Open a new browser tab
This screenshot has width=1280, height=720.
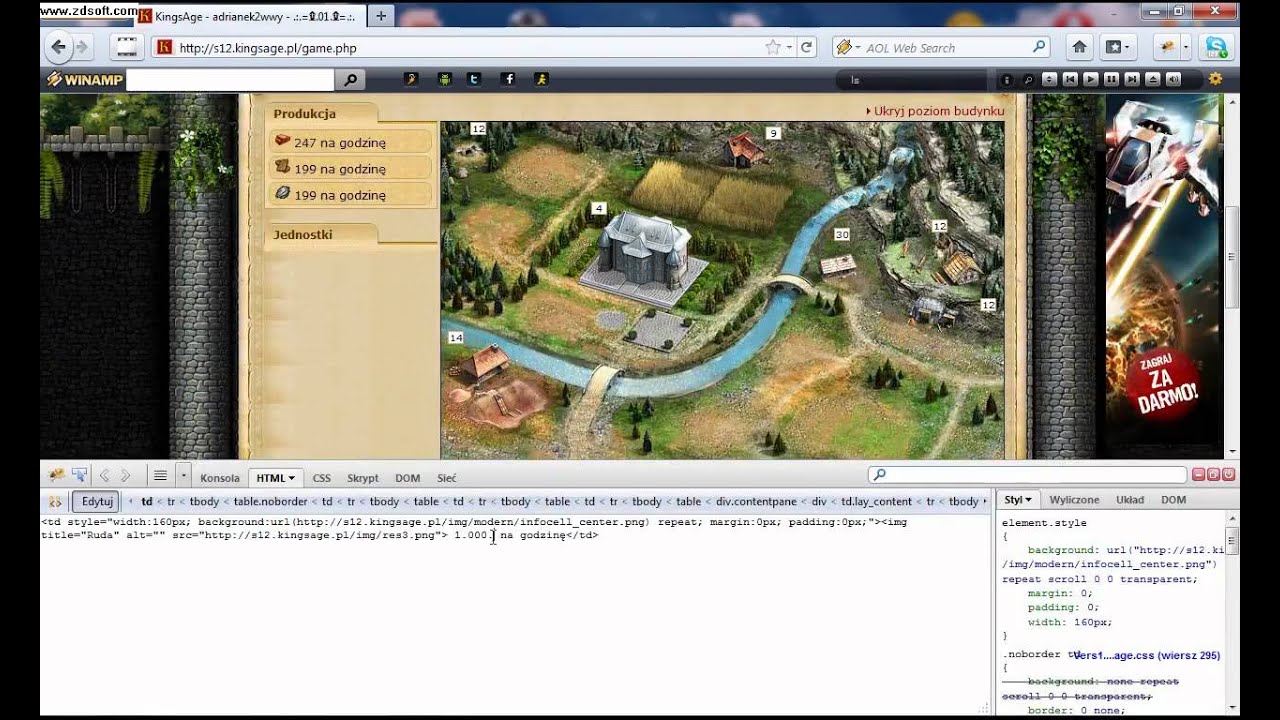(380, 16)
